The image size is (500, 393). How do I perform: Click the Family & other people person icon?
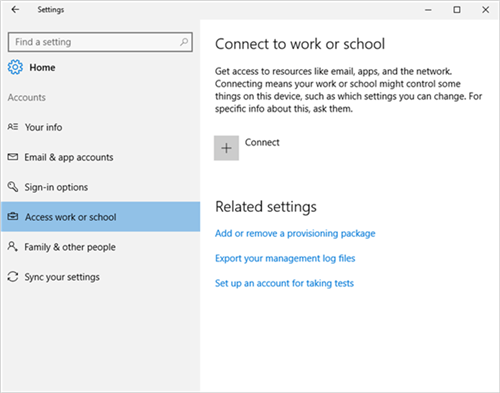click(x=13, y=247)
